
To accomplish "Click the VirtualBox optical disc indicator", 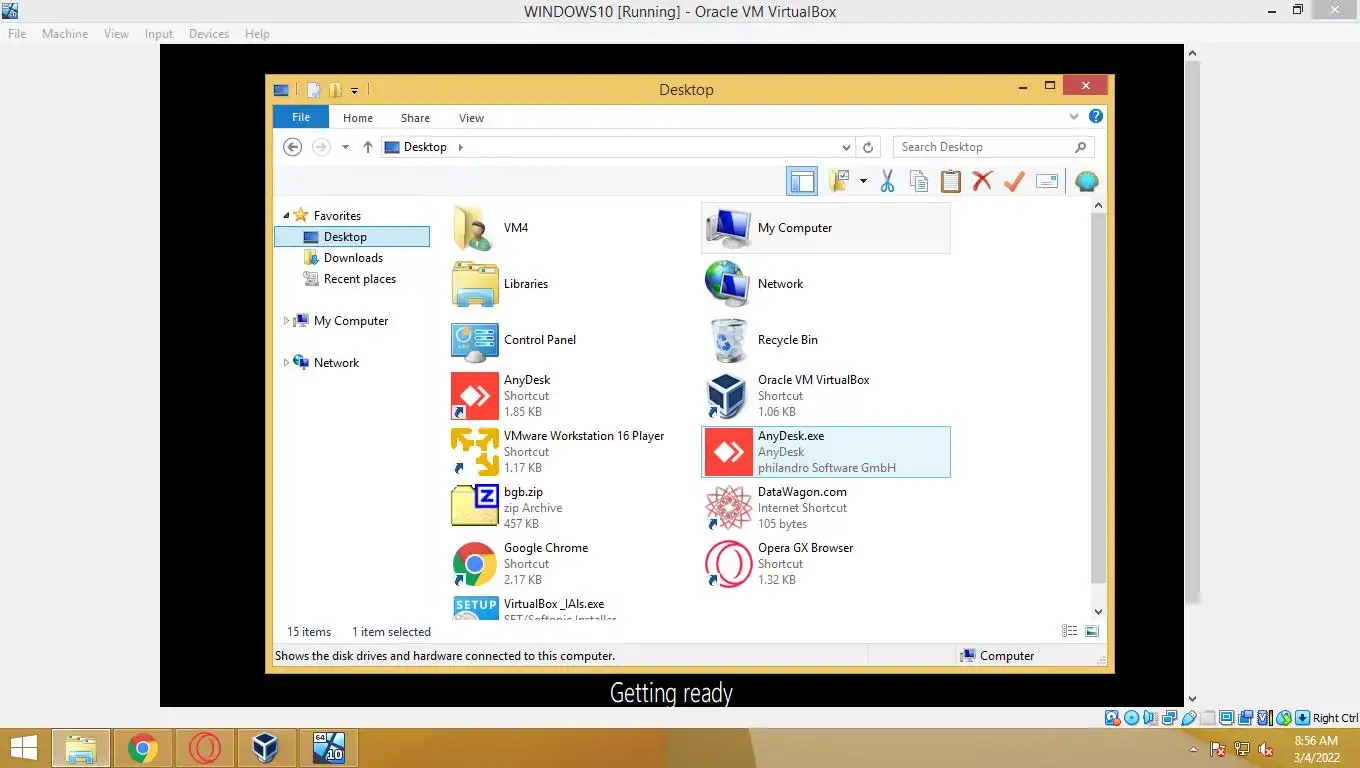I will (x=1131, y=718).
